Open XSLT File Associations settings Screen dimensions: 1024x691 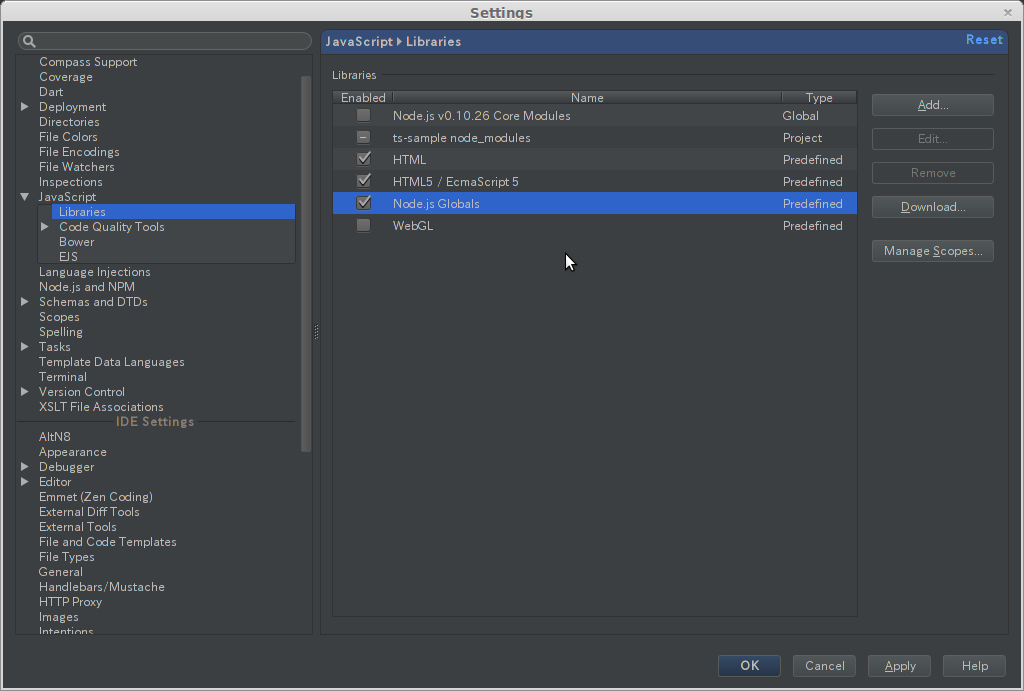[x=101, y=407]
